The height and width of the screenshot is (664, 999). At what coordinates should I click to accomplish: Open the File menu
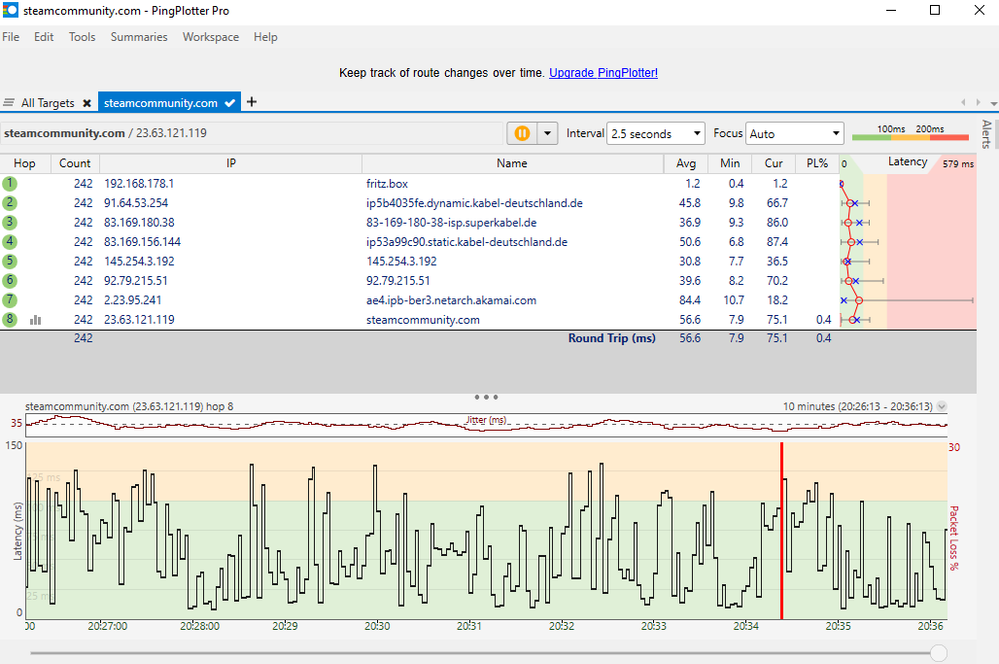click(11, 37)
